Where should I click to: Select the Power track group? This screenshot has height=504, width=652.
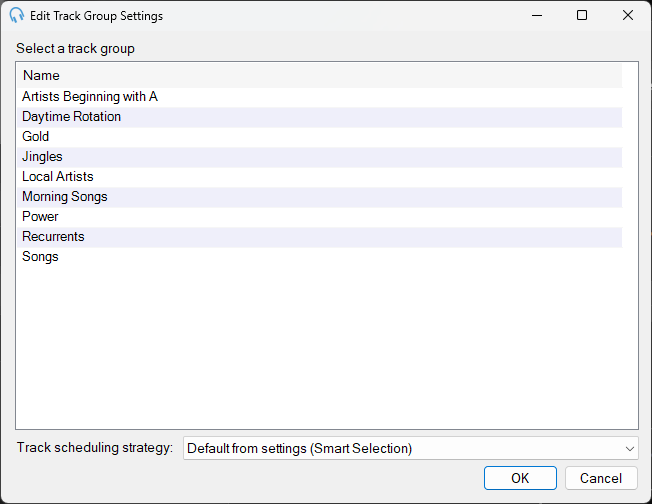tap(320, 217)
